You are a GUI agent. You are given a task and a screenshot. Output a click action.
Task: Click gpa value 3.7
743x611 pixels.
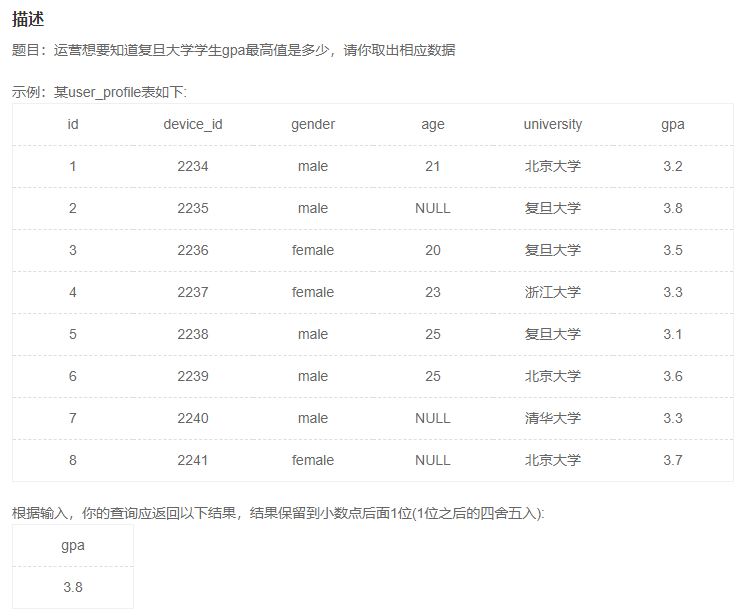click(x=673, y=460)
